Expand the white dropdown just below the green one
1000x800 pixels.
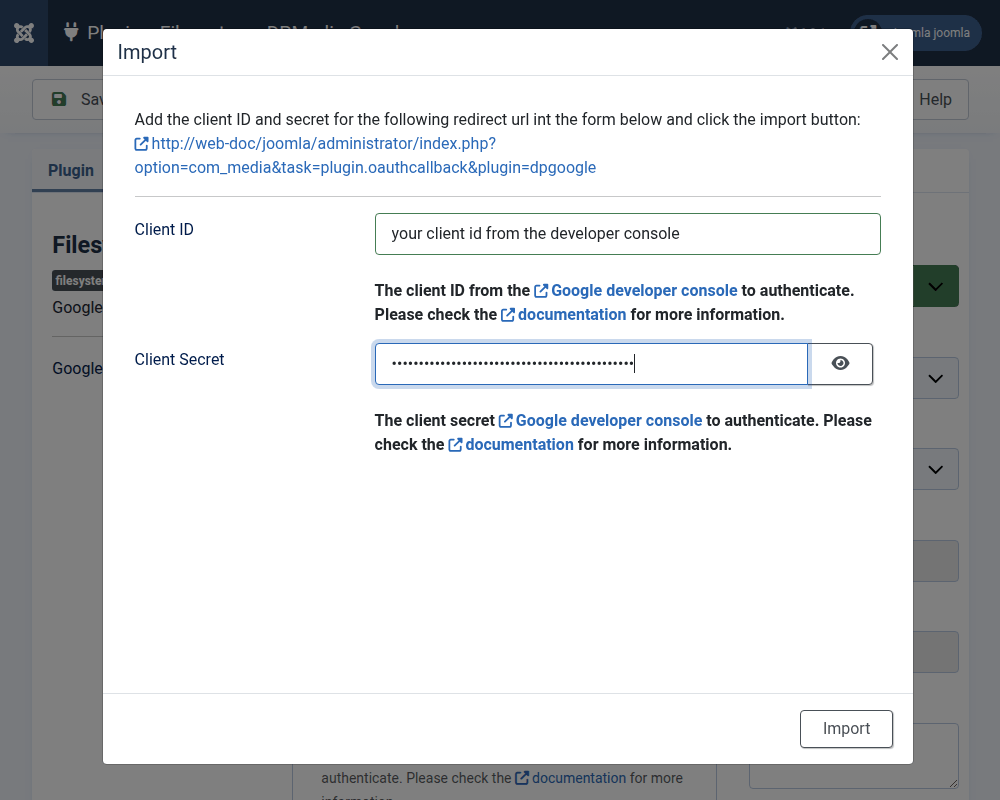coord(936,378)
